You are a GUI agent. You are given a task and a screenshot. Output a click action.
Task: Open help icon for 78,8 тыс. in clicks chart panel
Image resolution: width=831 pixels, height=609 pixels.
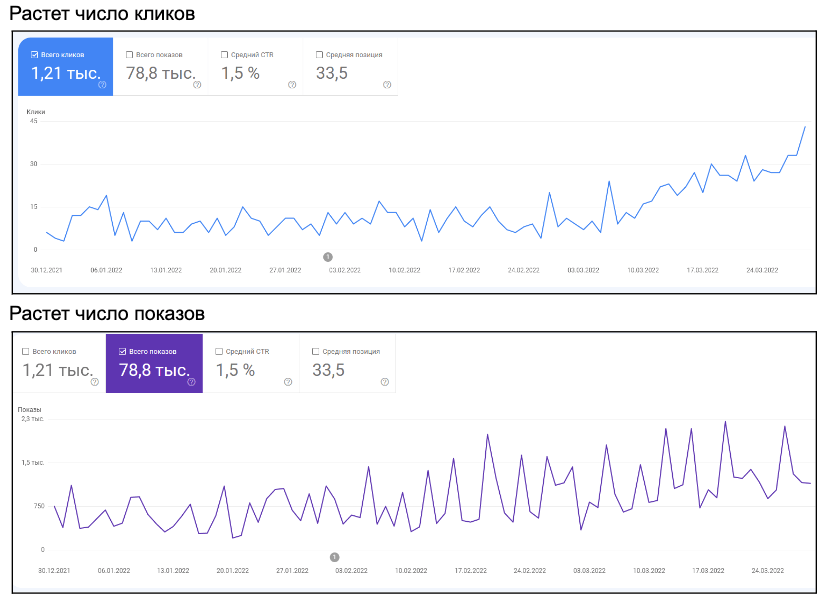[x=197, y=85]
